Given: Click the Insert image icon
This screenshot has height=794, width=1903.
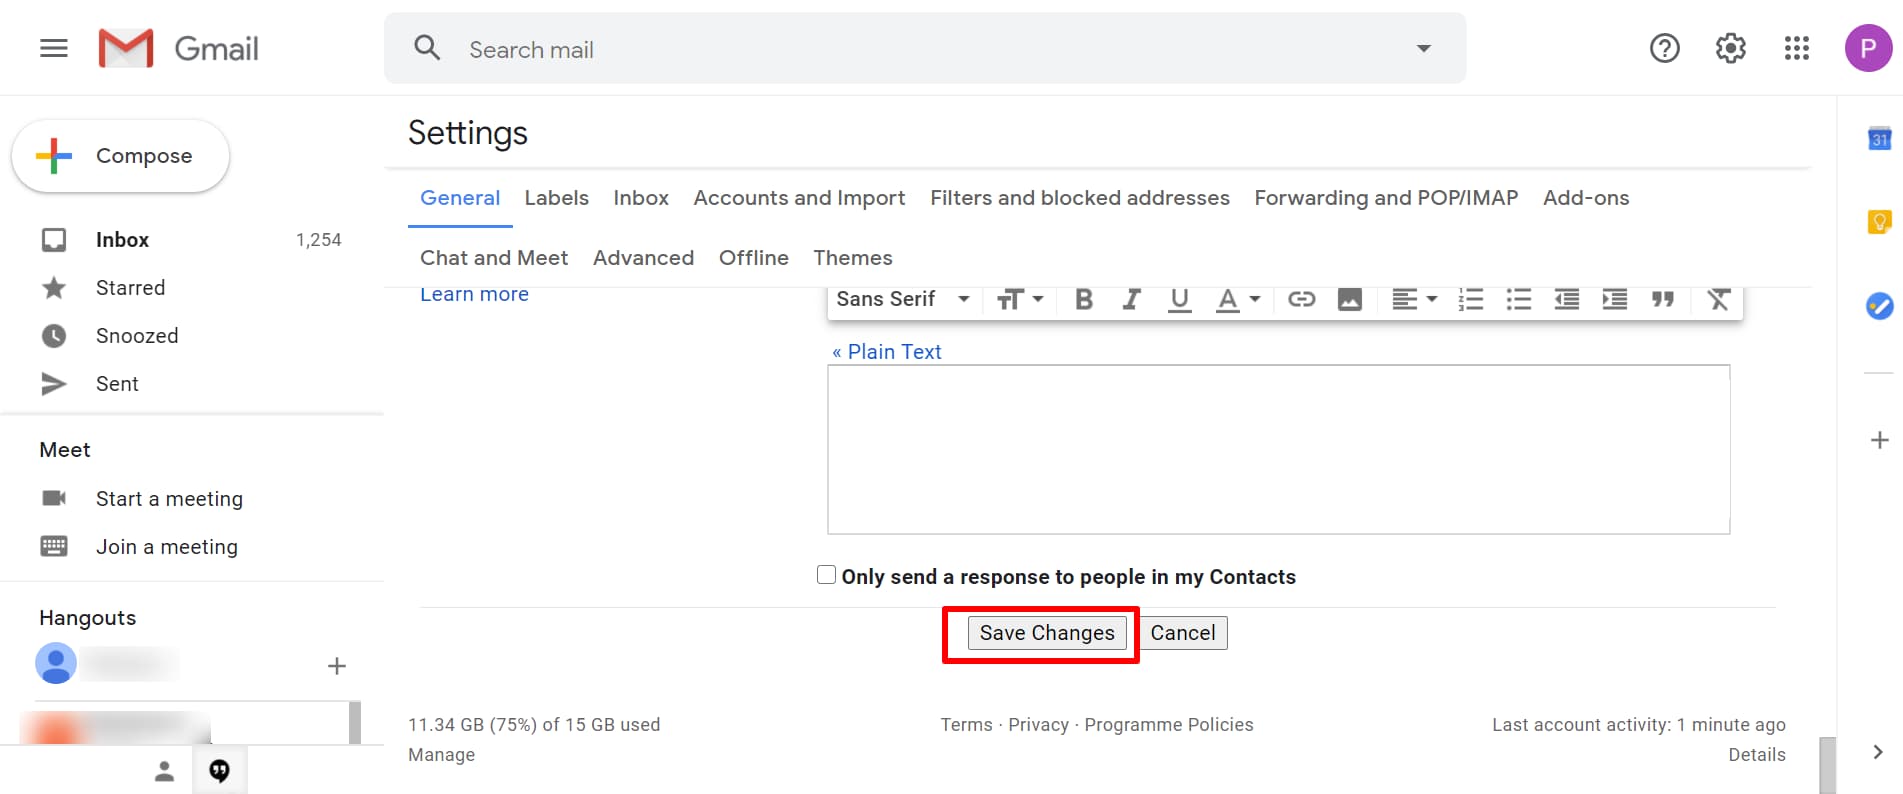Looking at the screenshot, I should [1349, 299].
